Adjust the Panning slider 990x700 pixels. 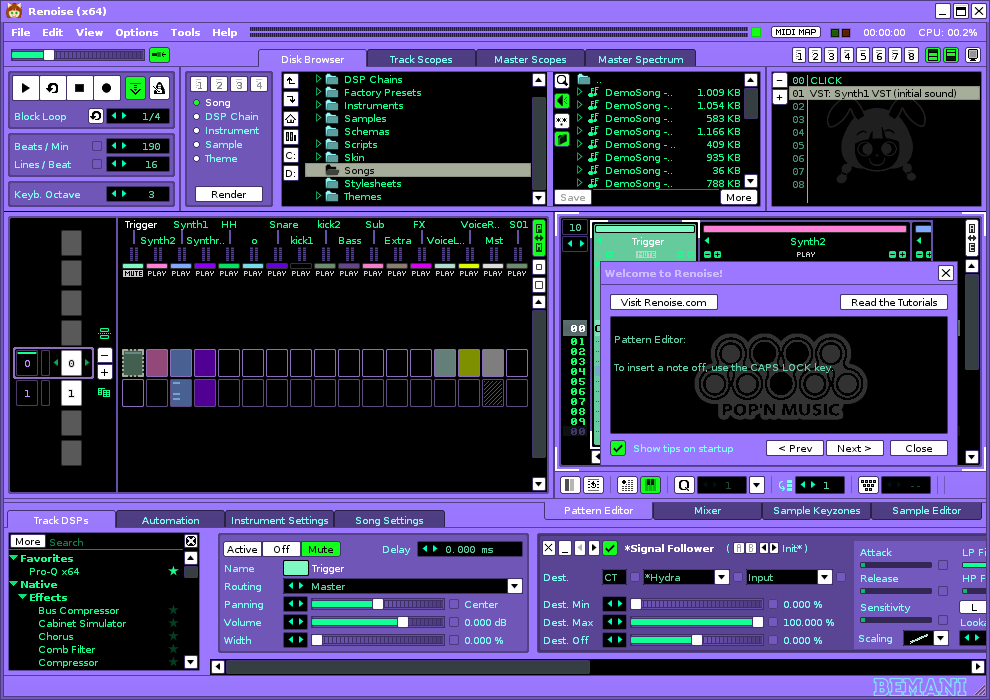pyautogui.click(x=378, y=604)
